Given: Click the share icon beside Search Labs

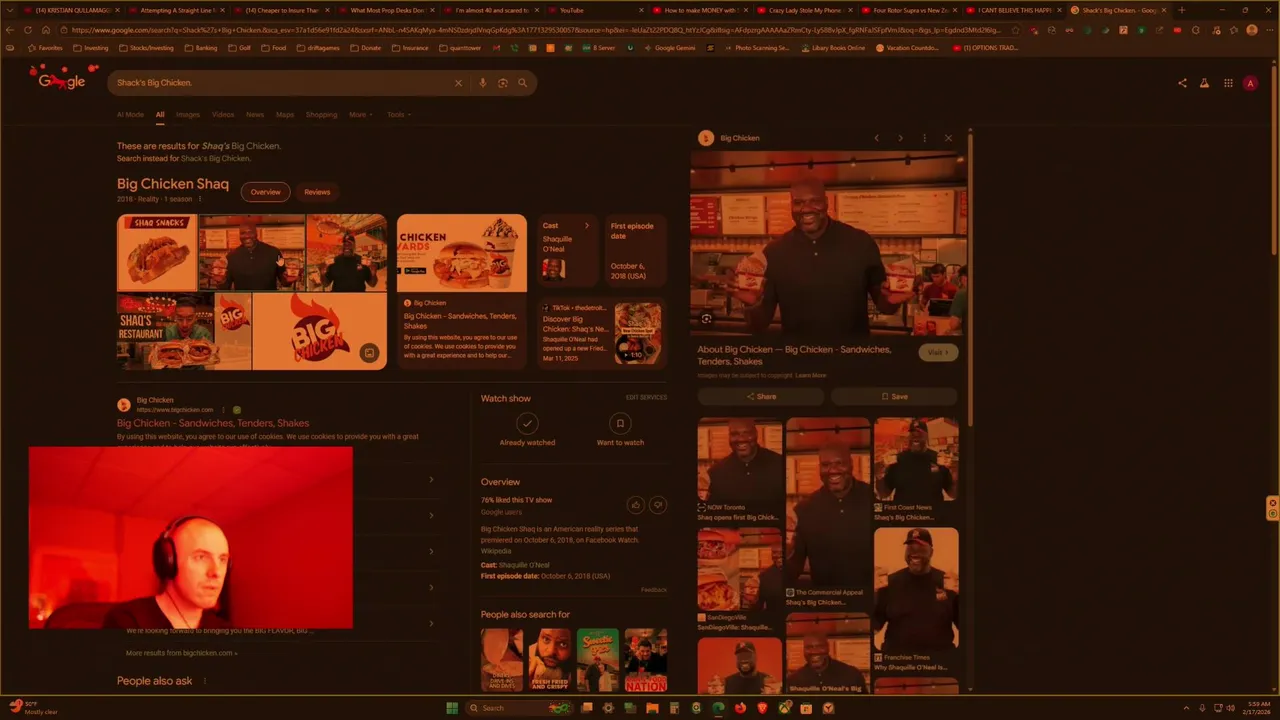Looking at the screenshot, I should pos(1182,83).
